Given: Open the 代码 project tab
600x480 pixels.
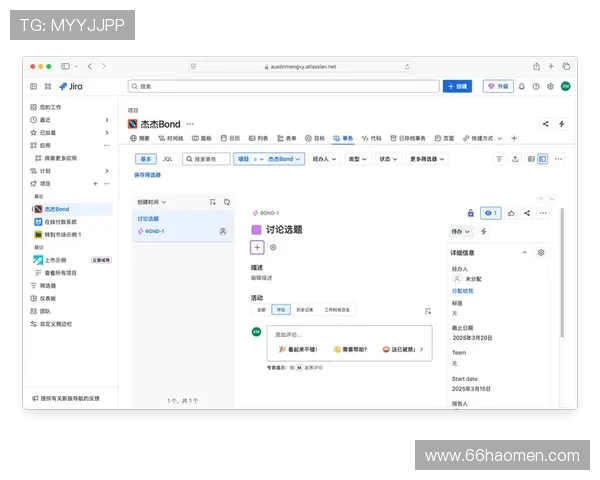Looking at the screenshot, I should (372, 138).
